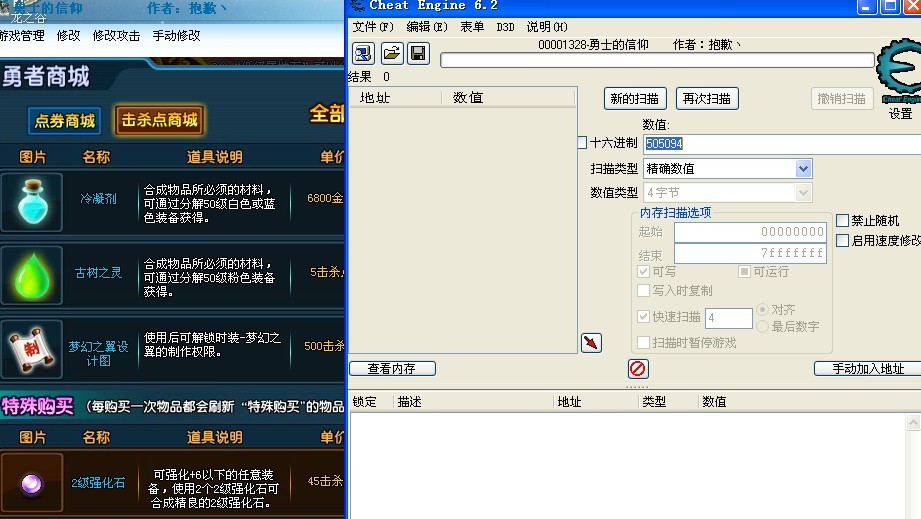921x519 pixels.
Task: Click the 描述 column header in address table
Action: 409,402
